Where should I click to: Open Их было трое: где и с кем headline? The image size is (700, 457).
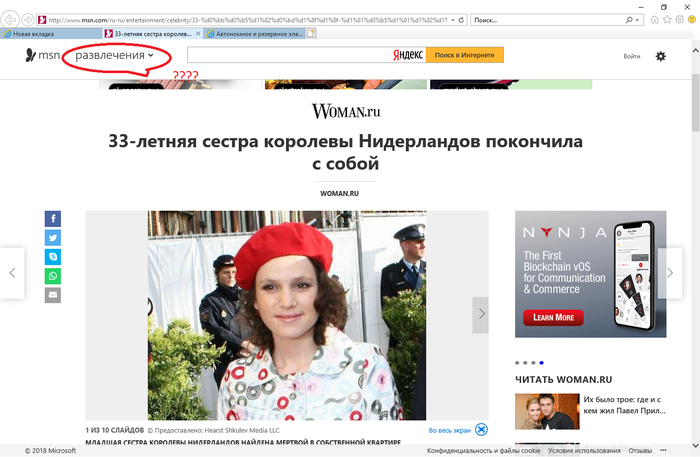[624, 405]
